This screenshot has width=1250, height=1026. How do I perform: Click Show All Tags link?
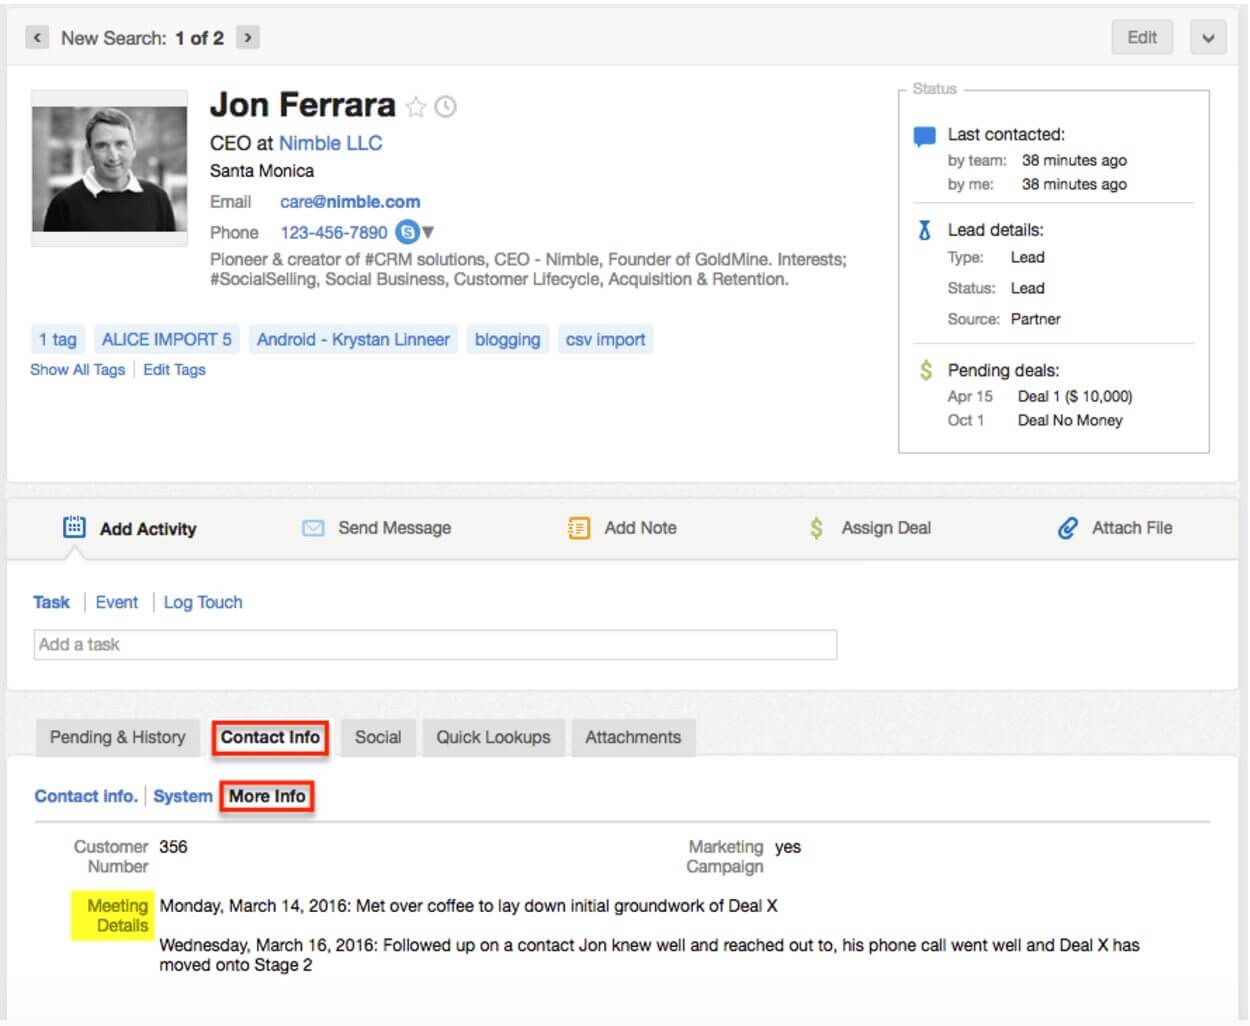(78, 369)
